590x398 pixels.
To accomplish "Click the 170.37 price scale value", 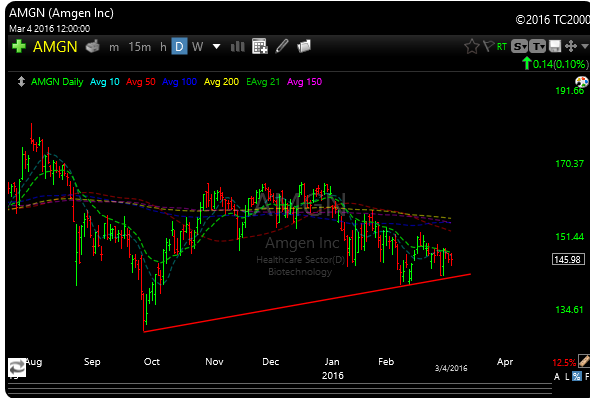I will click(x=570, y=164).
